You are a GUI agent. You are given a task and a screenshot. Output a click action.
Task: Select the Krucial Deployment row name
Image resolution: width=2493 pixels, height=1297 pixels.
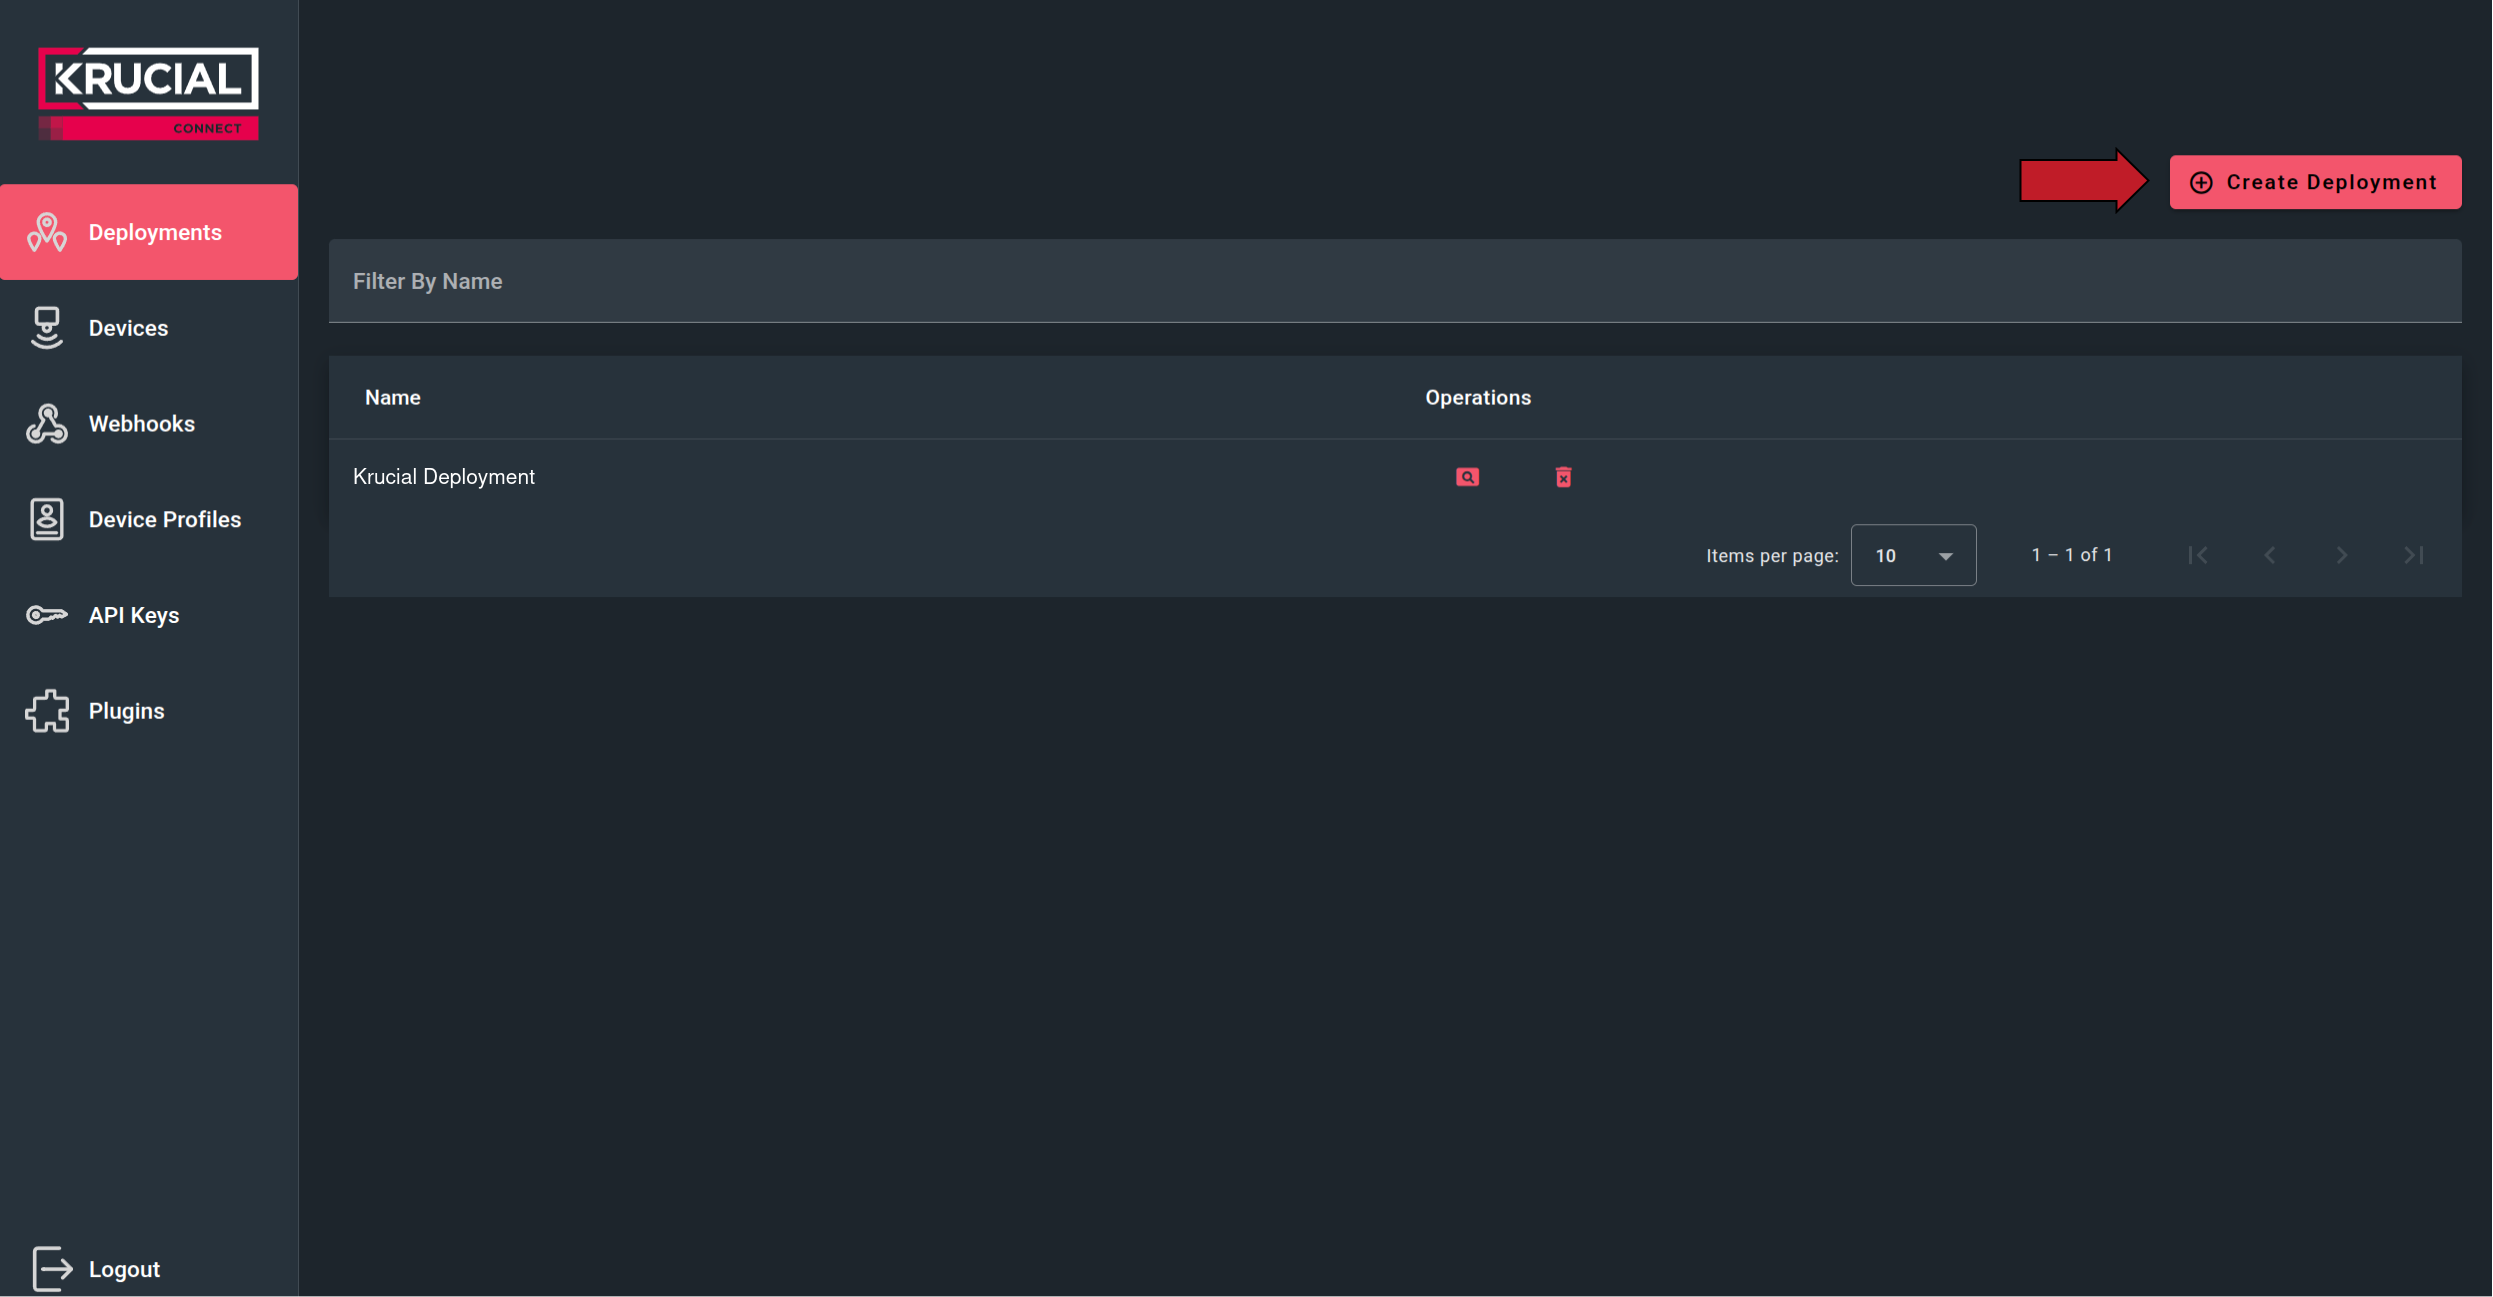click(x=444, y=477)
